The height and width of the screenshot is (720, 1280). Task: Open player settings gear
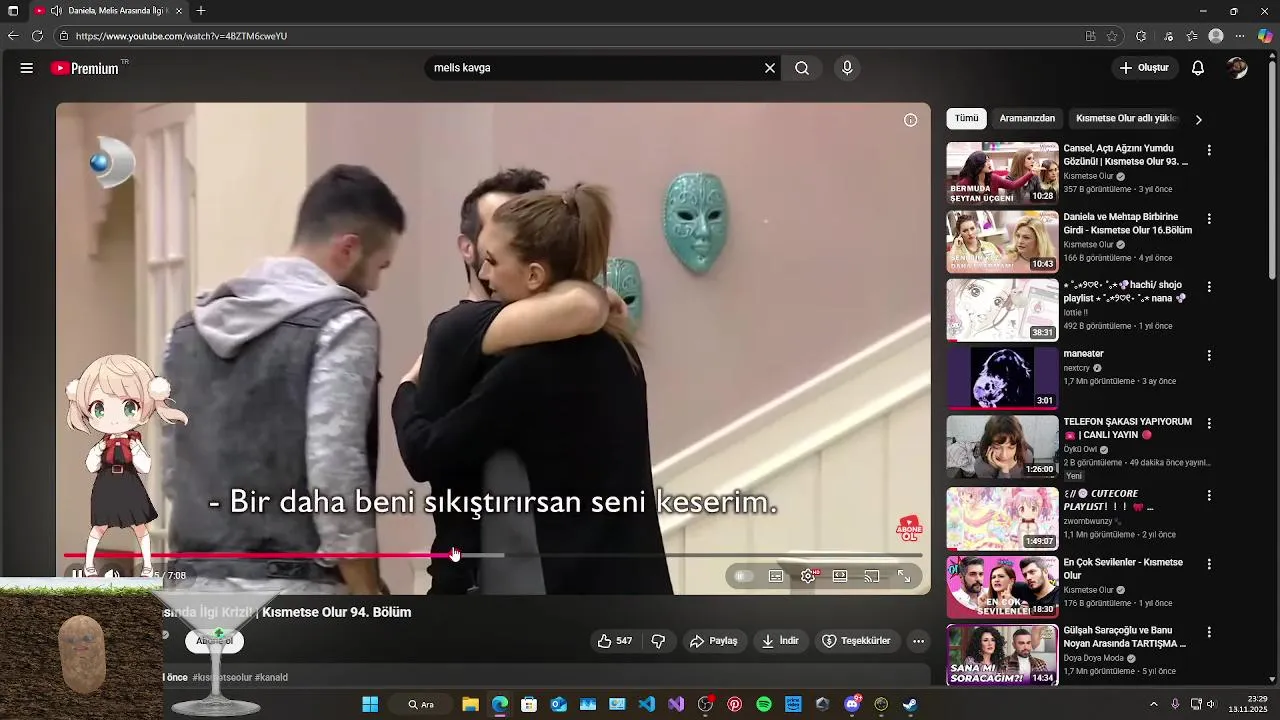[x=808, y=576]
